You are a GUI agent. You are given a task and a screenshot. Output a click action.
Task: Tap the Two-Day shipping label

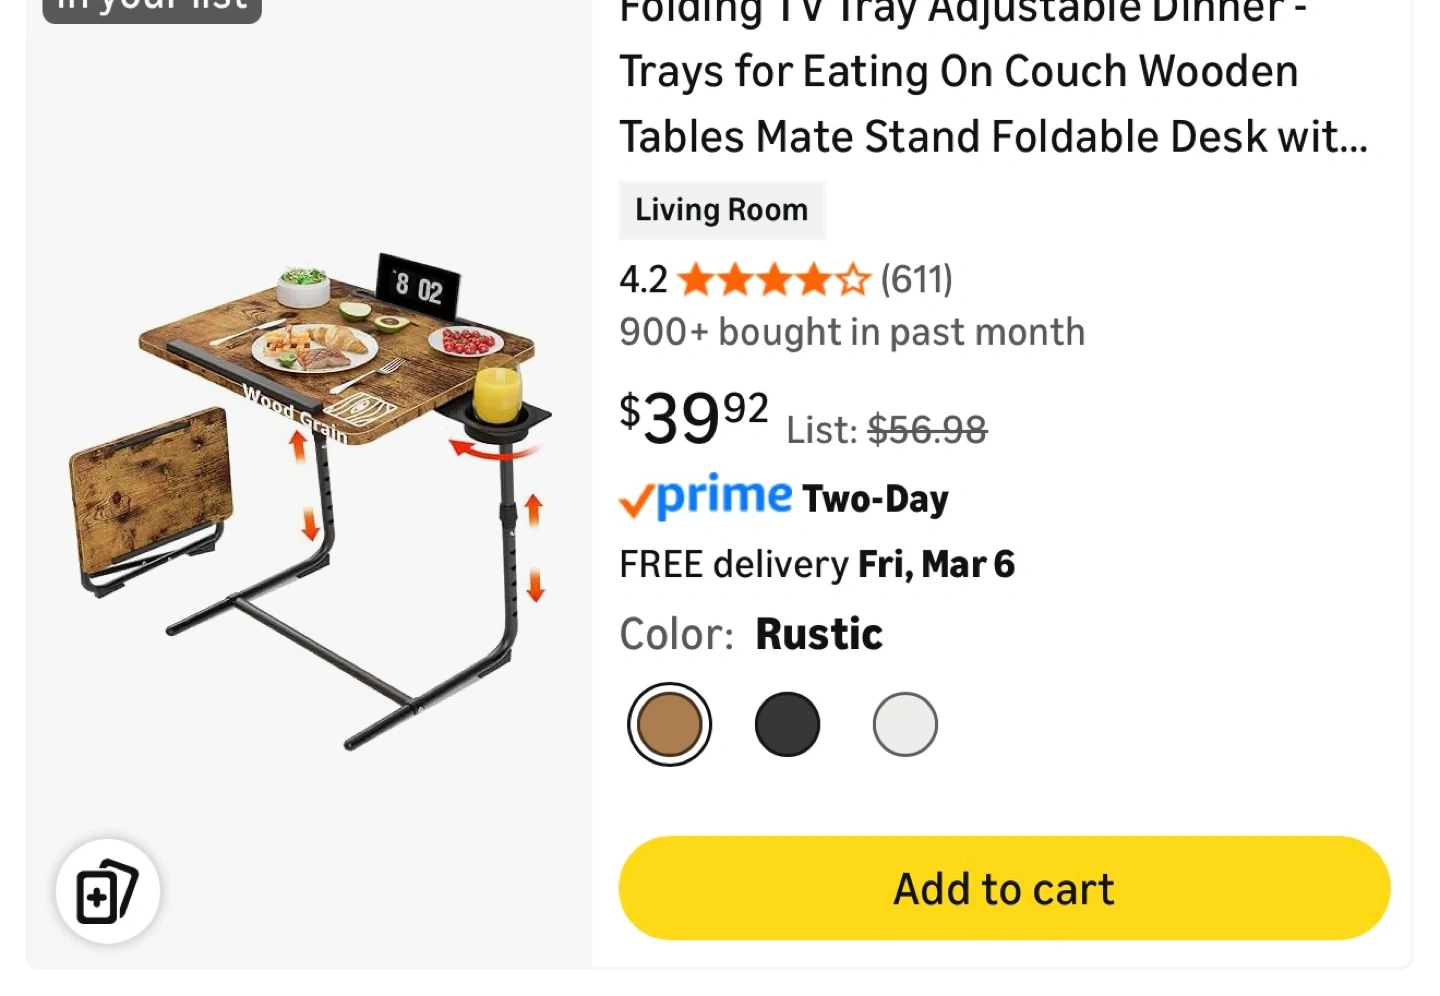875,498
